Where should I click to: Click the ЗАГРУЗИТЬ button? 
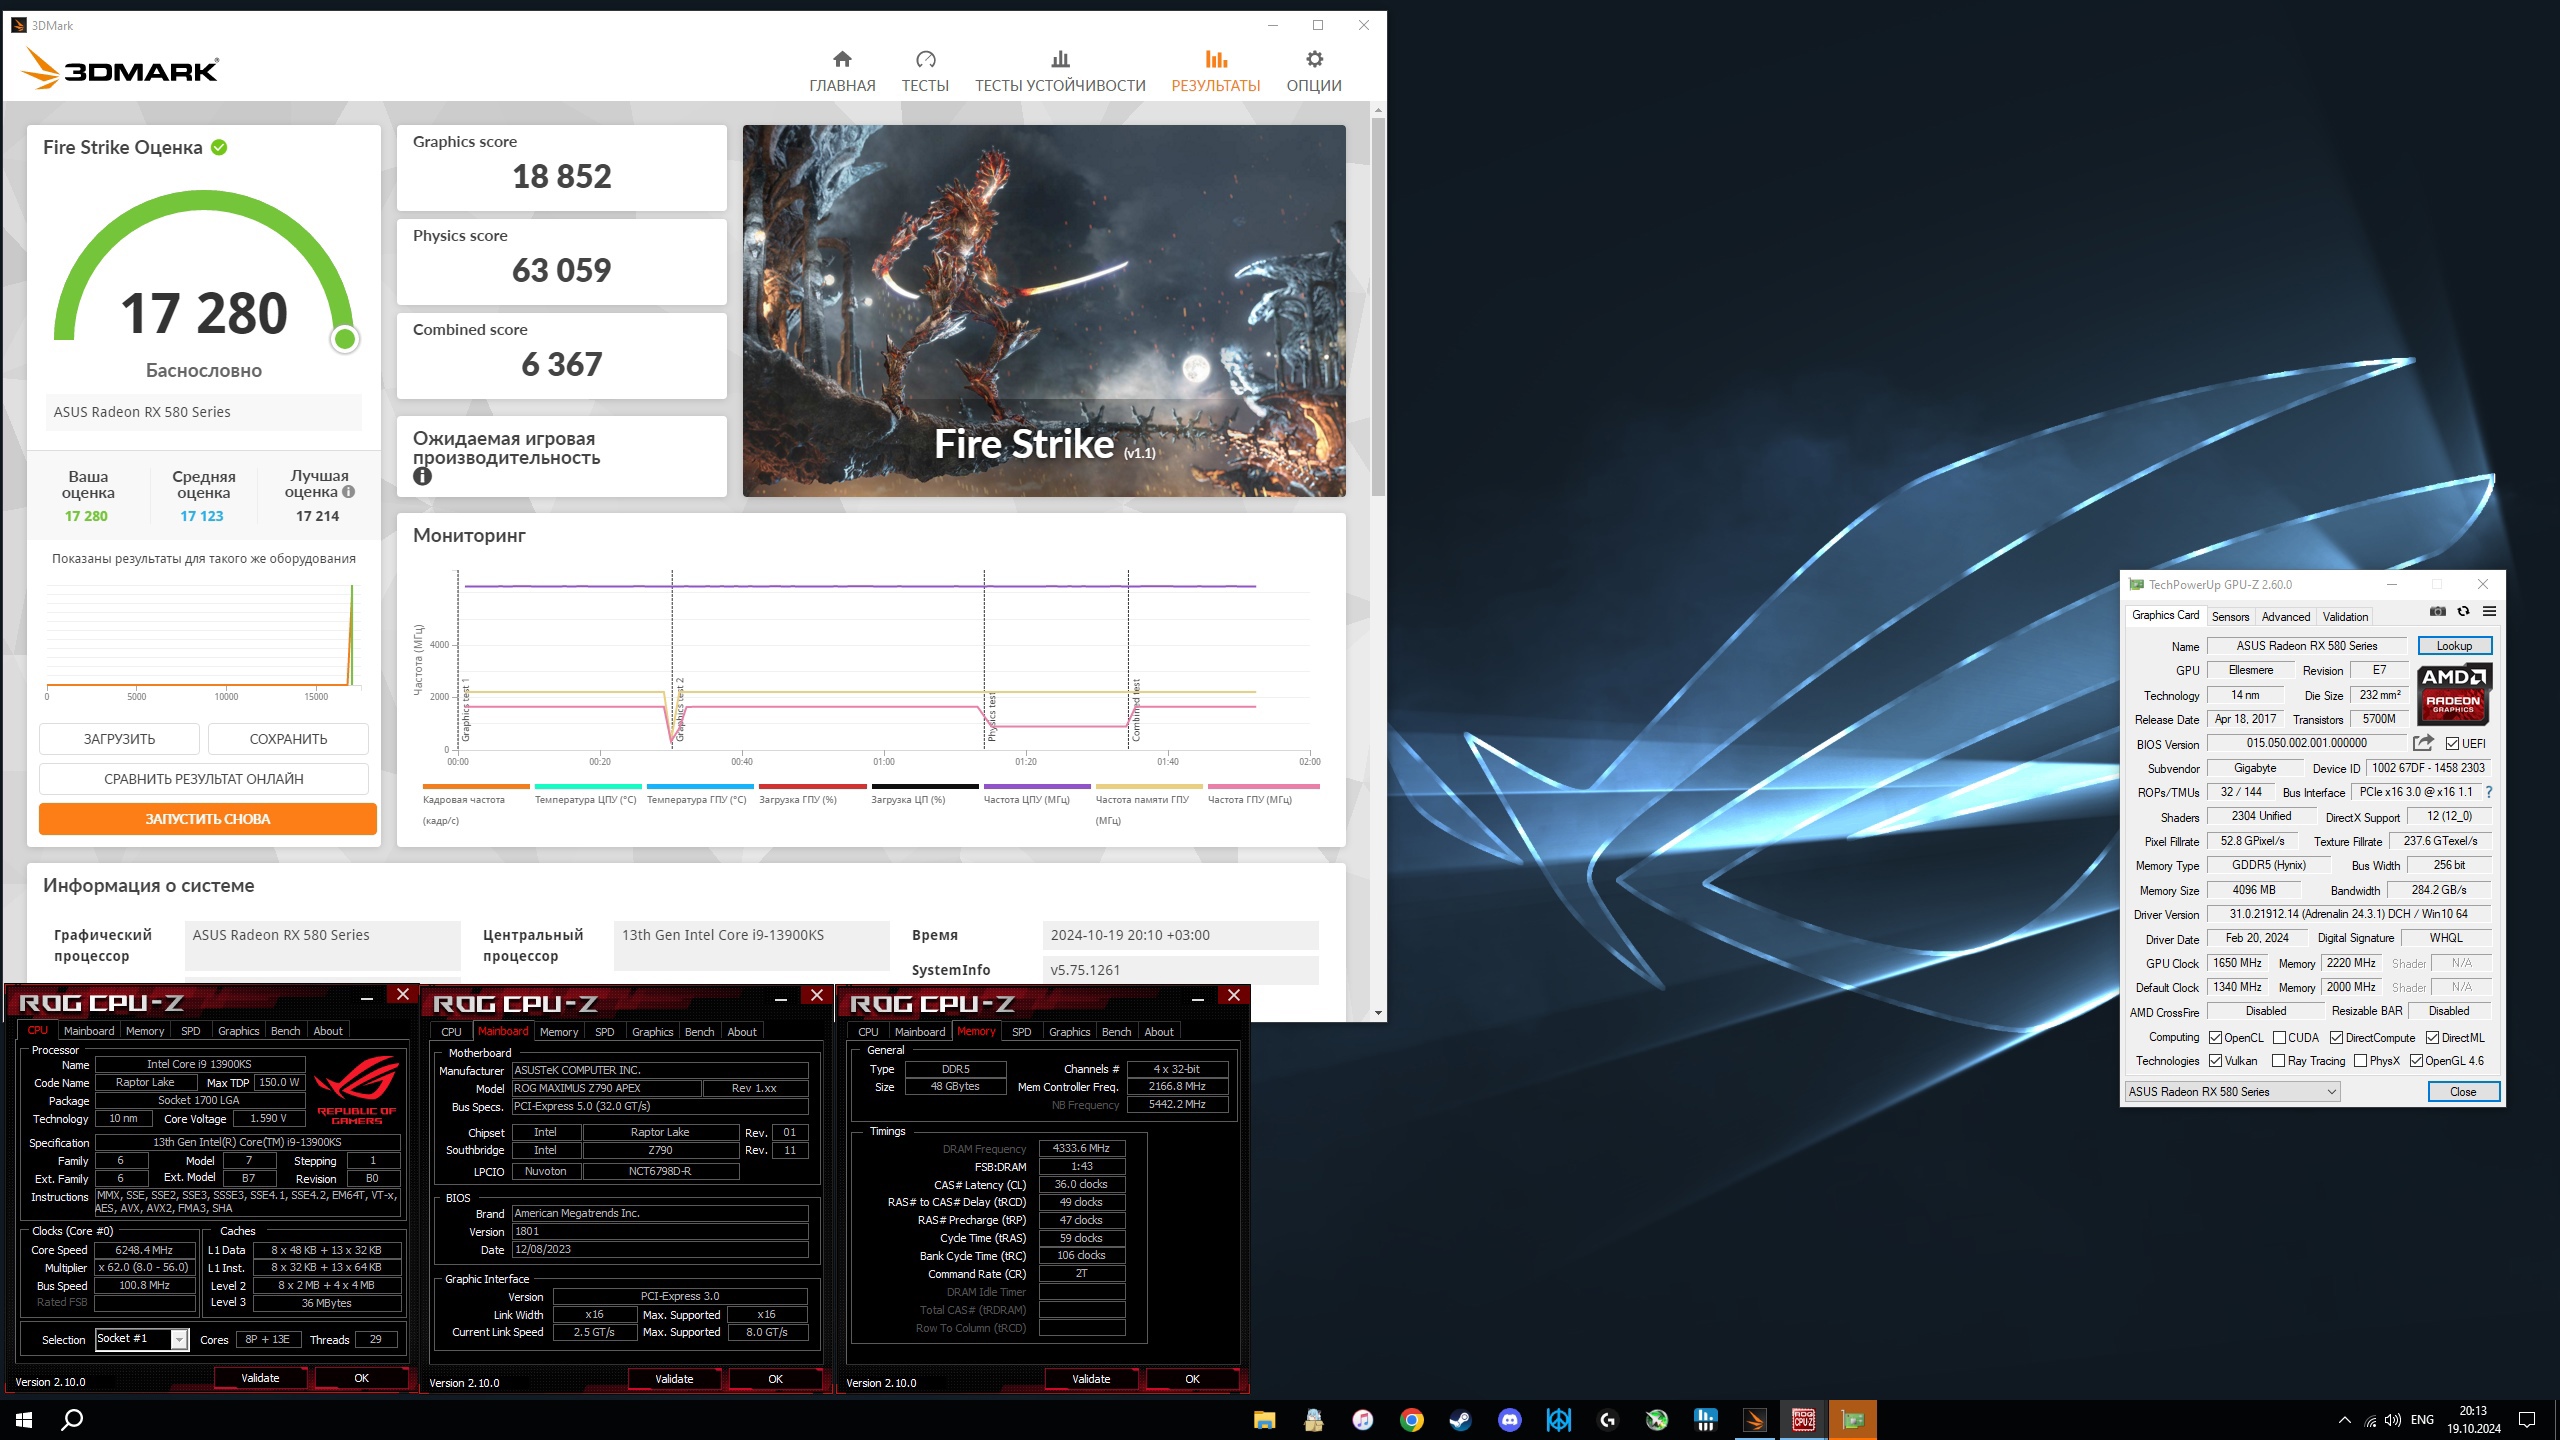[119, 739]
